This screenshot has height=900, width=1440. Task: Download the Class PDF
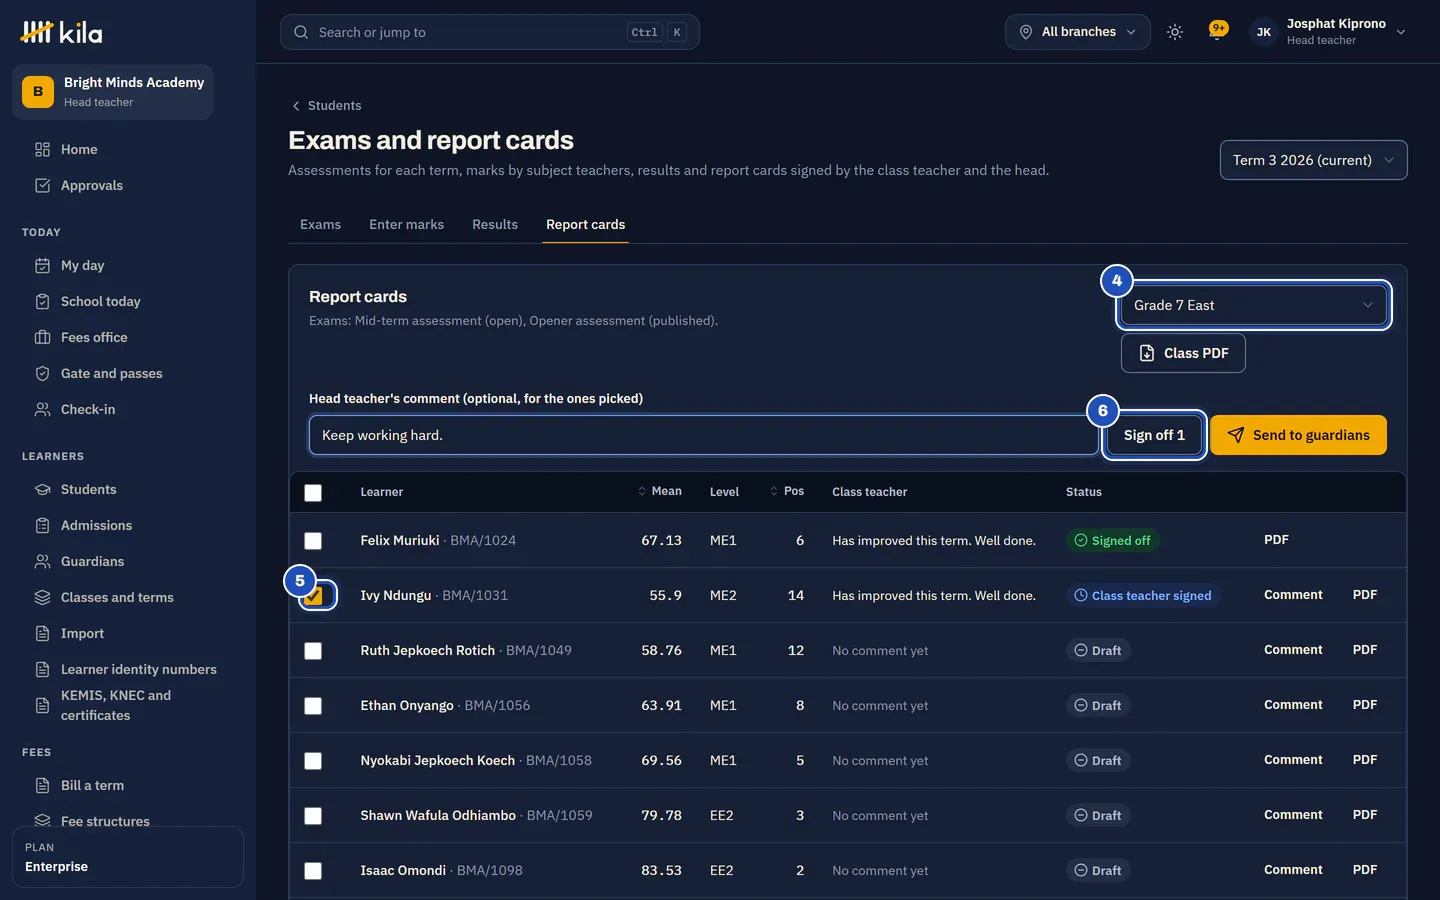click(x=1183, y=353)
